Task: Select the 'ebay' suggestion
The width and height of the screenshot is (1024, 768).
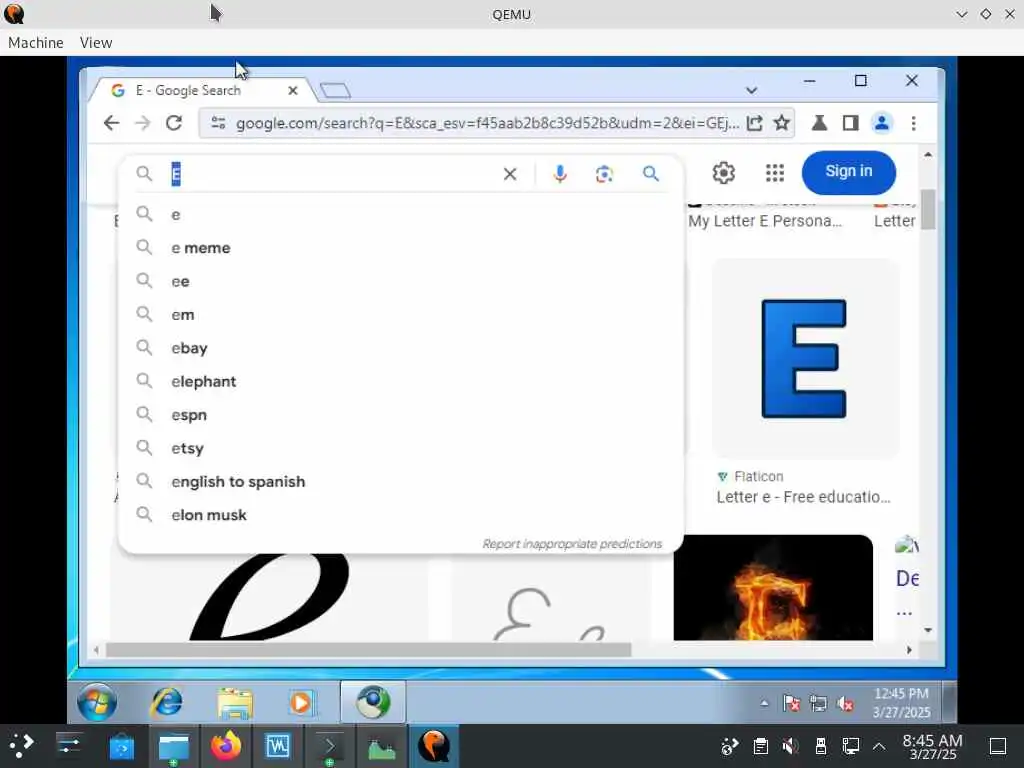Action: 400,347
